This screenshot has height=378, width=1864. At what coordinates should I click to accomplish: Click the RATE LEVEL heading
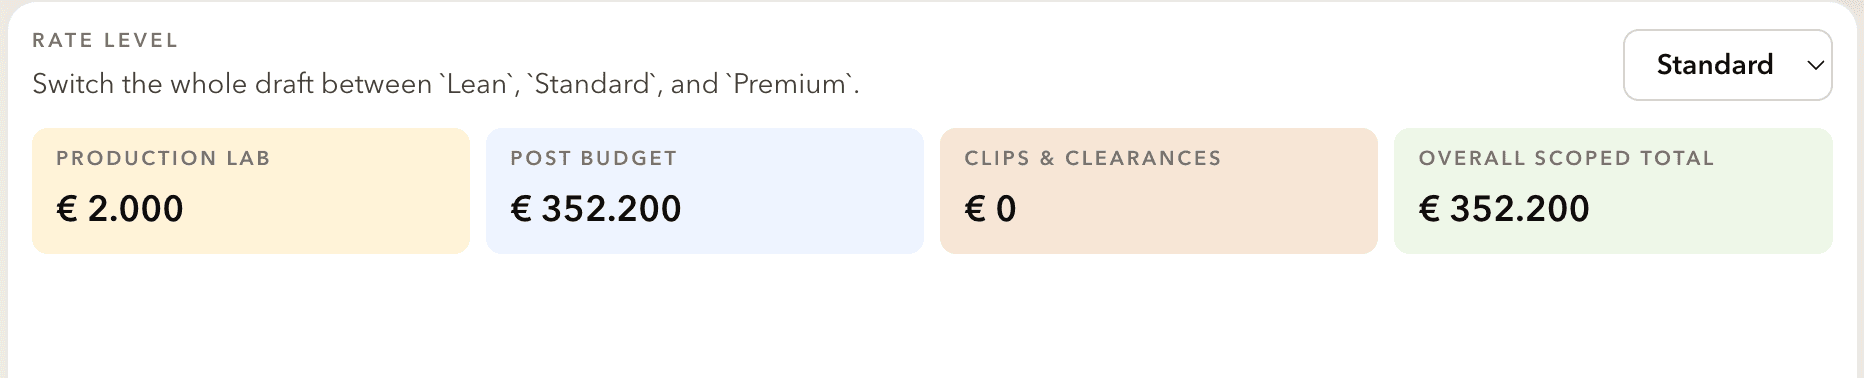105,41
